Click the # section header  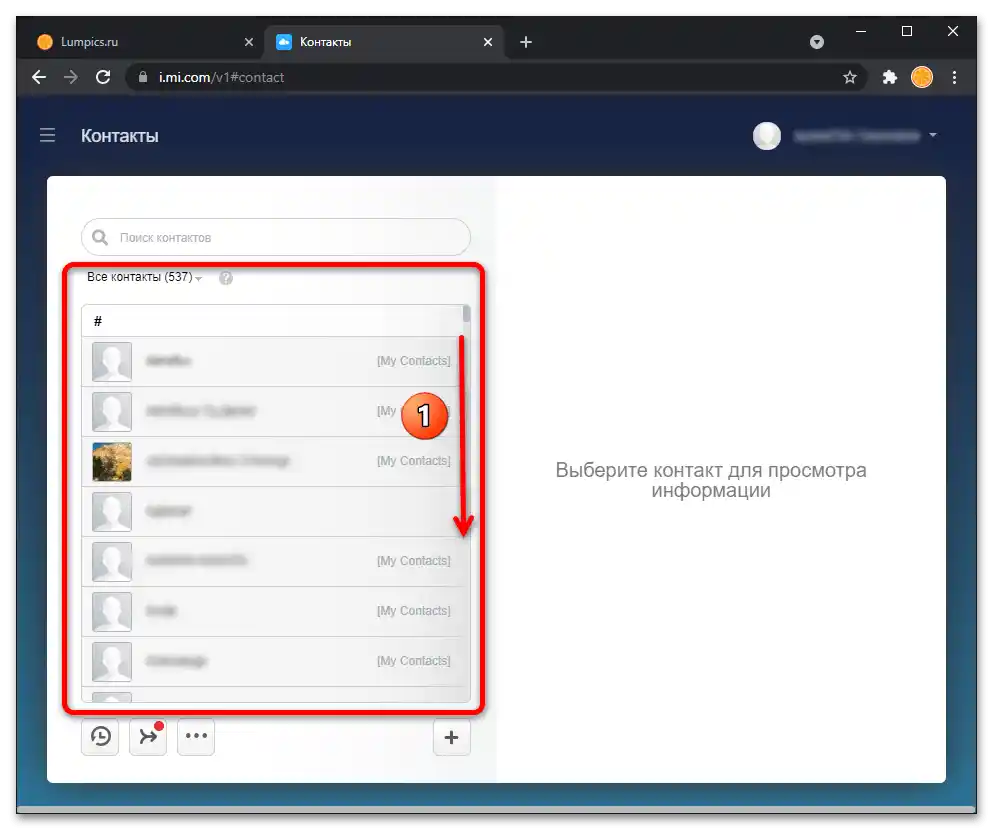click(x=272, y=321)
